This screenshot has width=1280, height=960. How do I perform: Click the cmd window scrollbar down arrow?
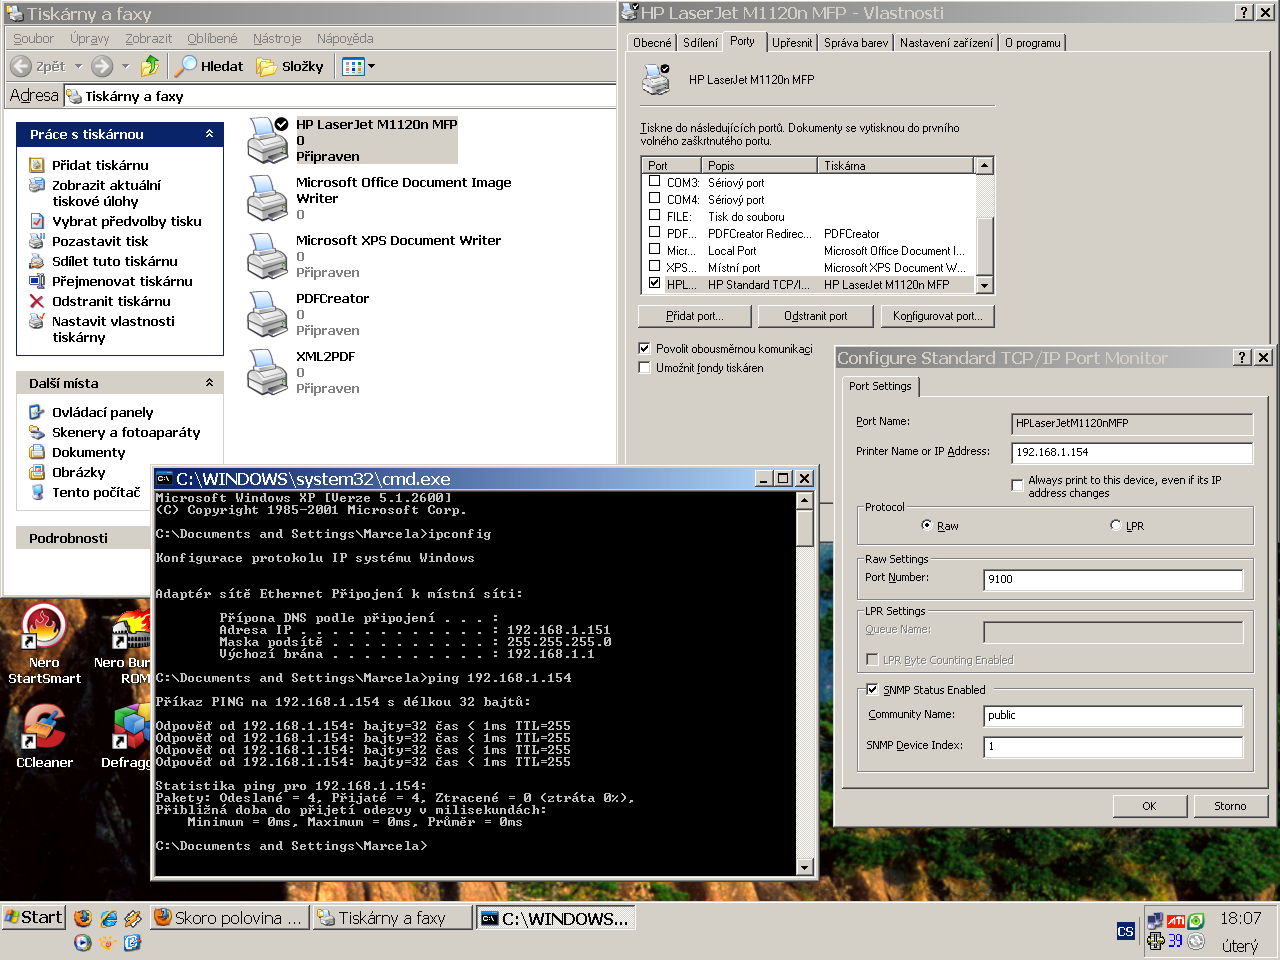tap(805, 868)
